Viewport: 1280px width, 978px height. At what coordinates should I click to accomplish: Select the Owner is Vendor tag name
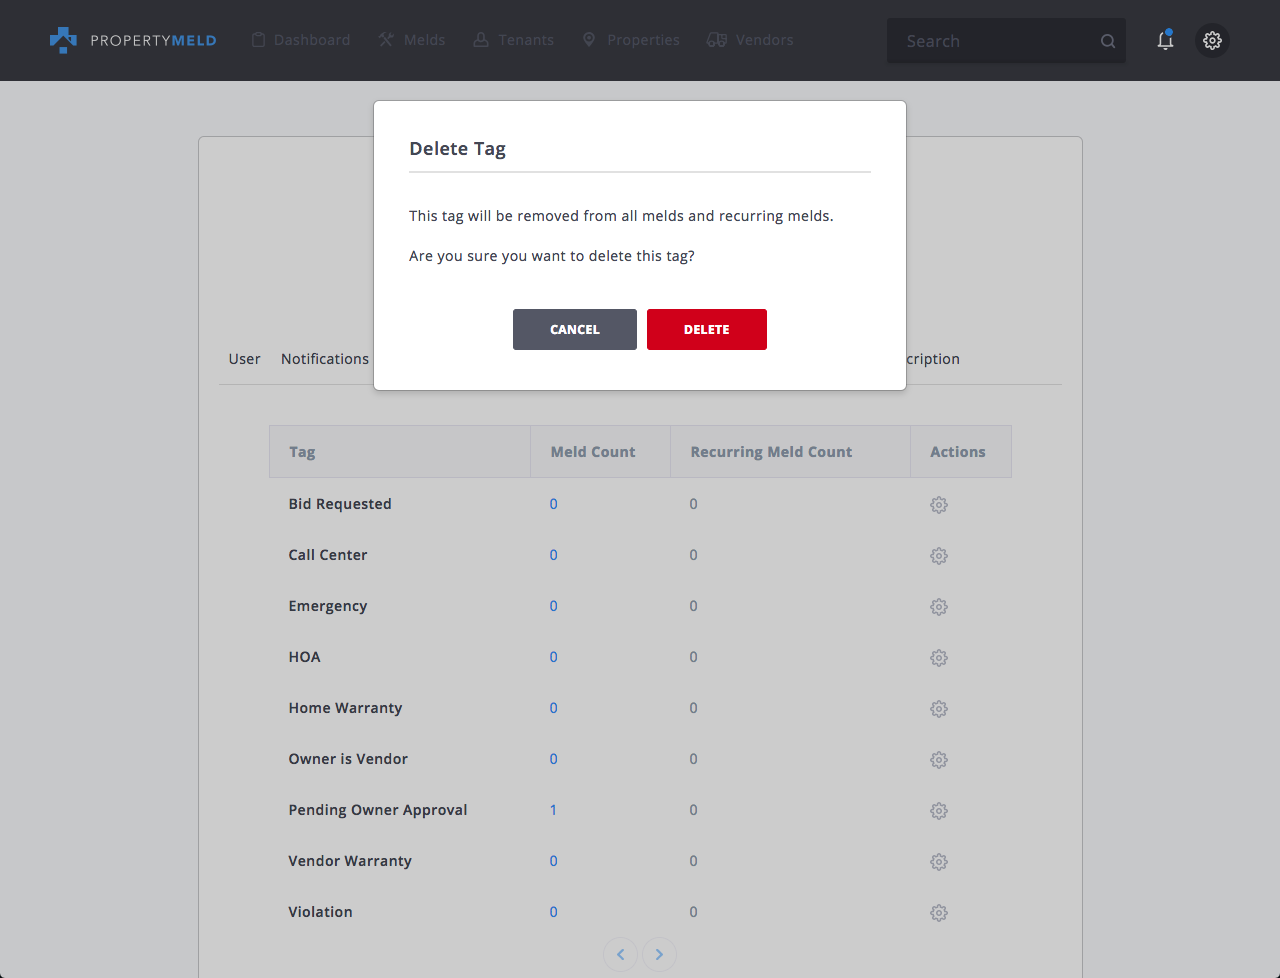348,759
